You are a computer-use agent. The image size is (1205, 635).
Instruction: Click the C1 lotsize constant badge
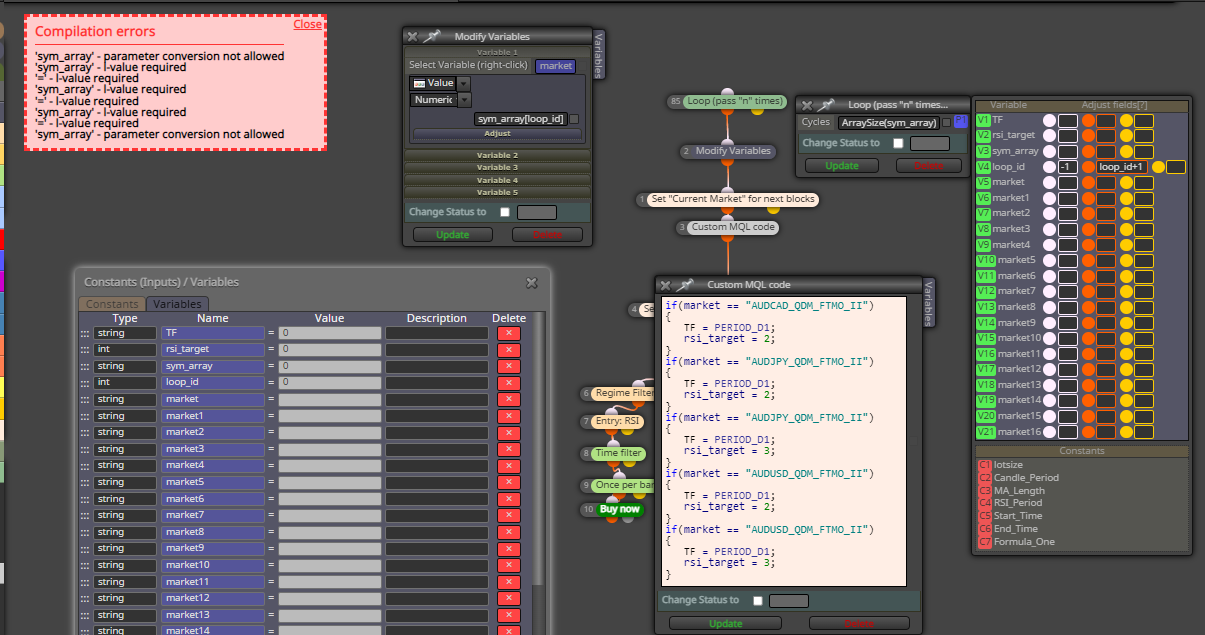[984, 465]
